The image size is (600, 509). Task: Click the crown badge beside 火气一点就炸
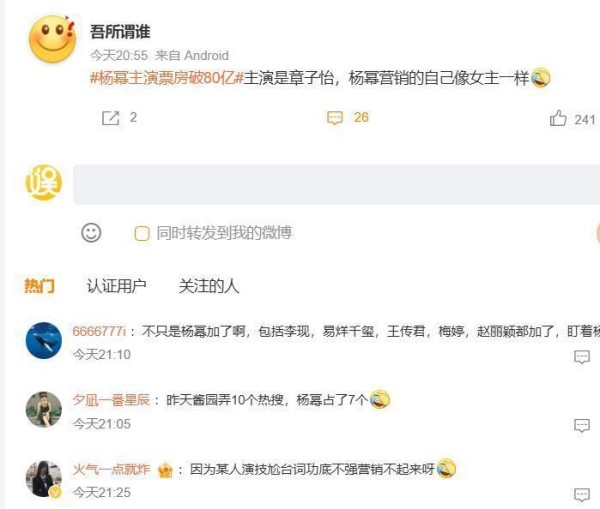pos(165,470)
